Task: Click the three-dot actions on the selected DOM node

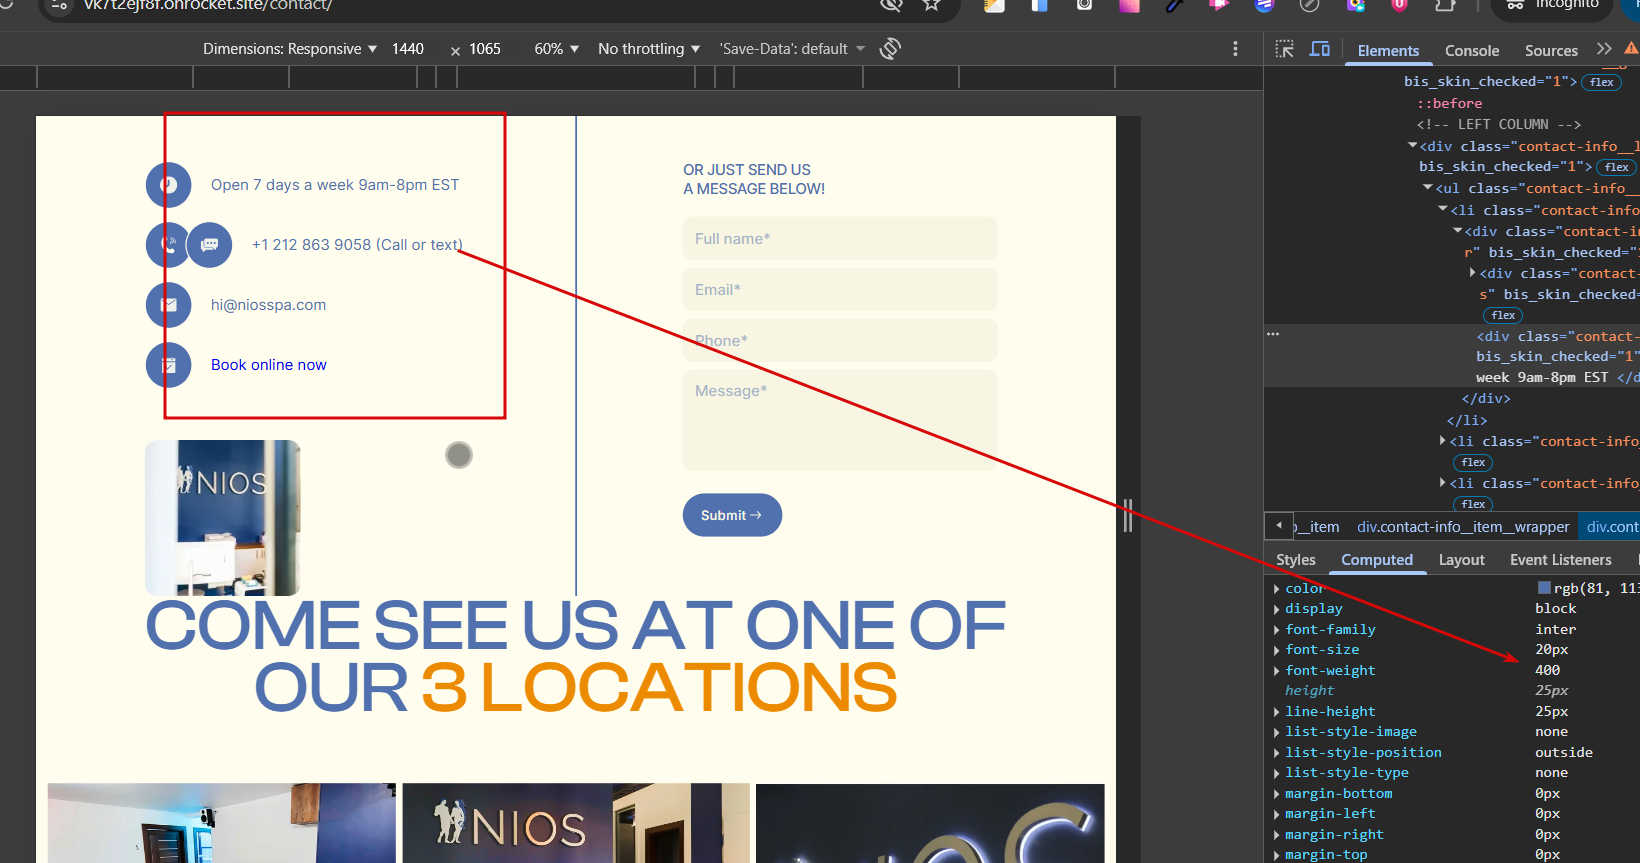Action: tap(1273, 334)
